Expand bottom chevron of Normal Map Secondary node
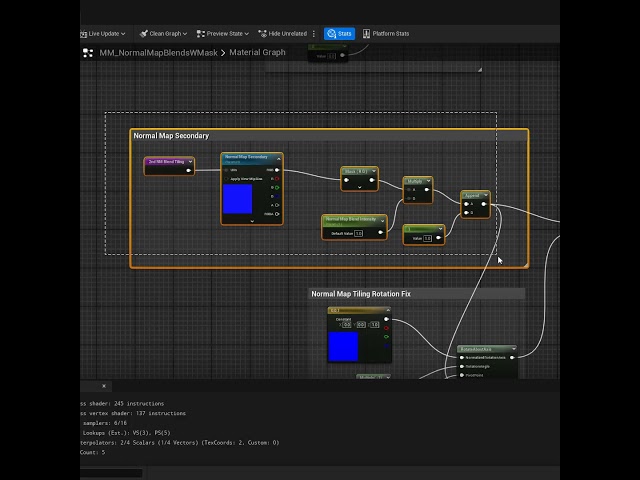 tap(252, 221)
